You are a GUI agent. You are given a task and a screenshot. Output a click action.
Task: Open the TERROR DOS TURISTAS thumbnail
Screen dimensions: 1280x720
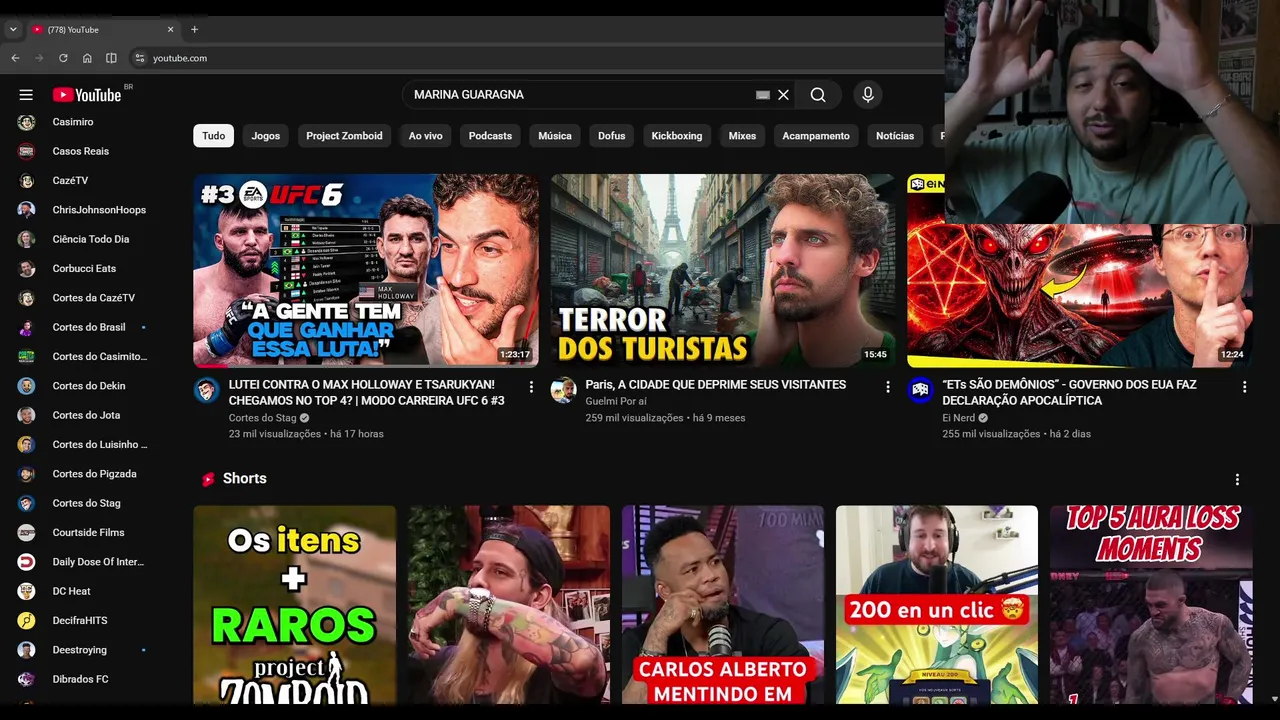tap(723, 271)
